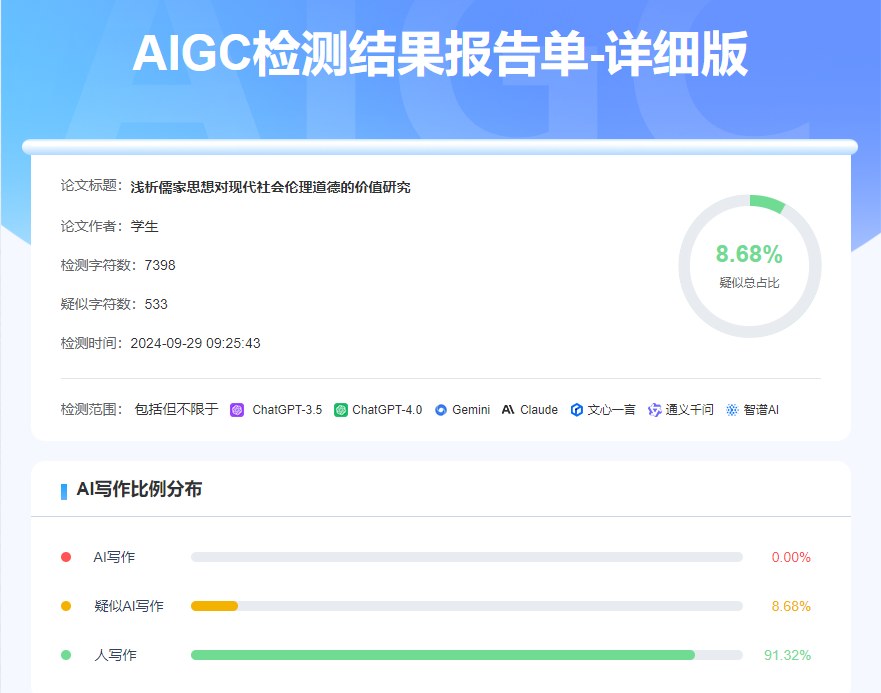The image size is (881, 693).
Task: Click the 文心一言 hexagon icon
Action: click(x=576, y=410)
